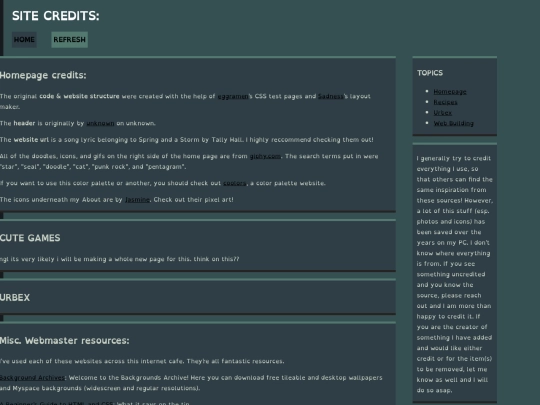540x405 pixels.
Task: Jump to Homepage in Topics list
Action: [450, 92]
